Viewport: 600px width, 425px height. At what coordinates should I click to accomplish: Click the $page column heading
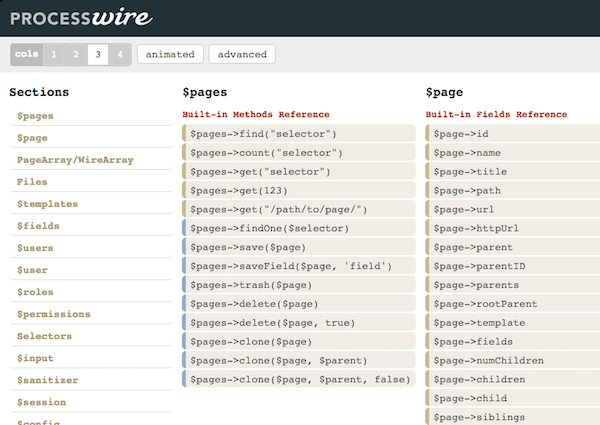pos(444,92)
